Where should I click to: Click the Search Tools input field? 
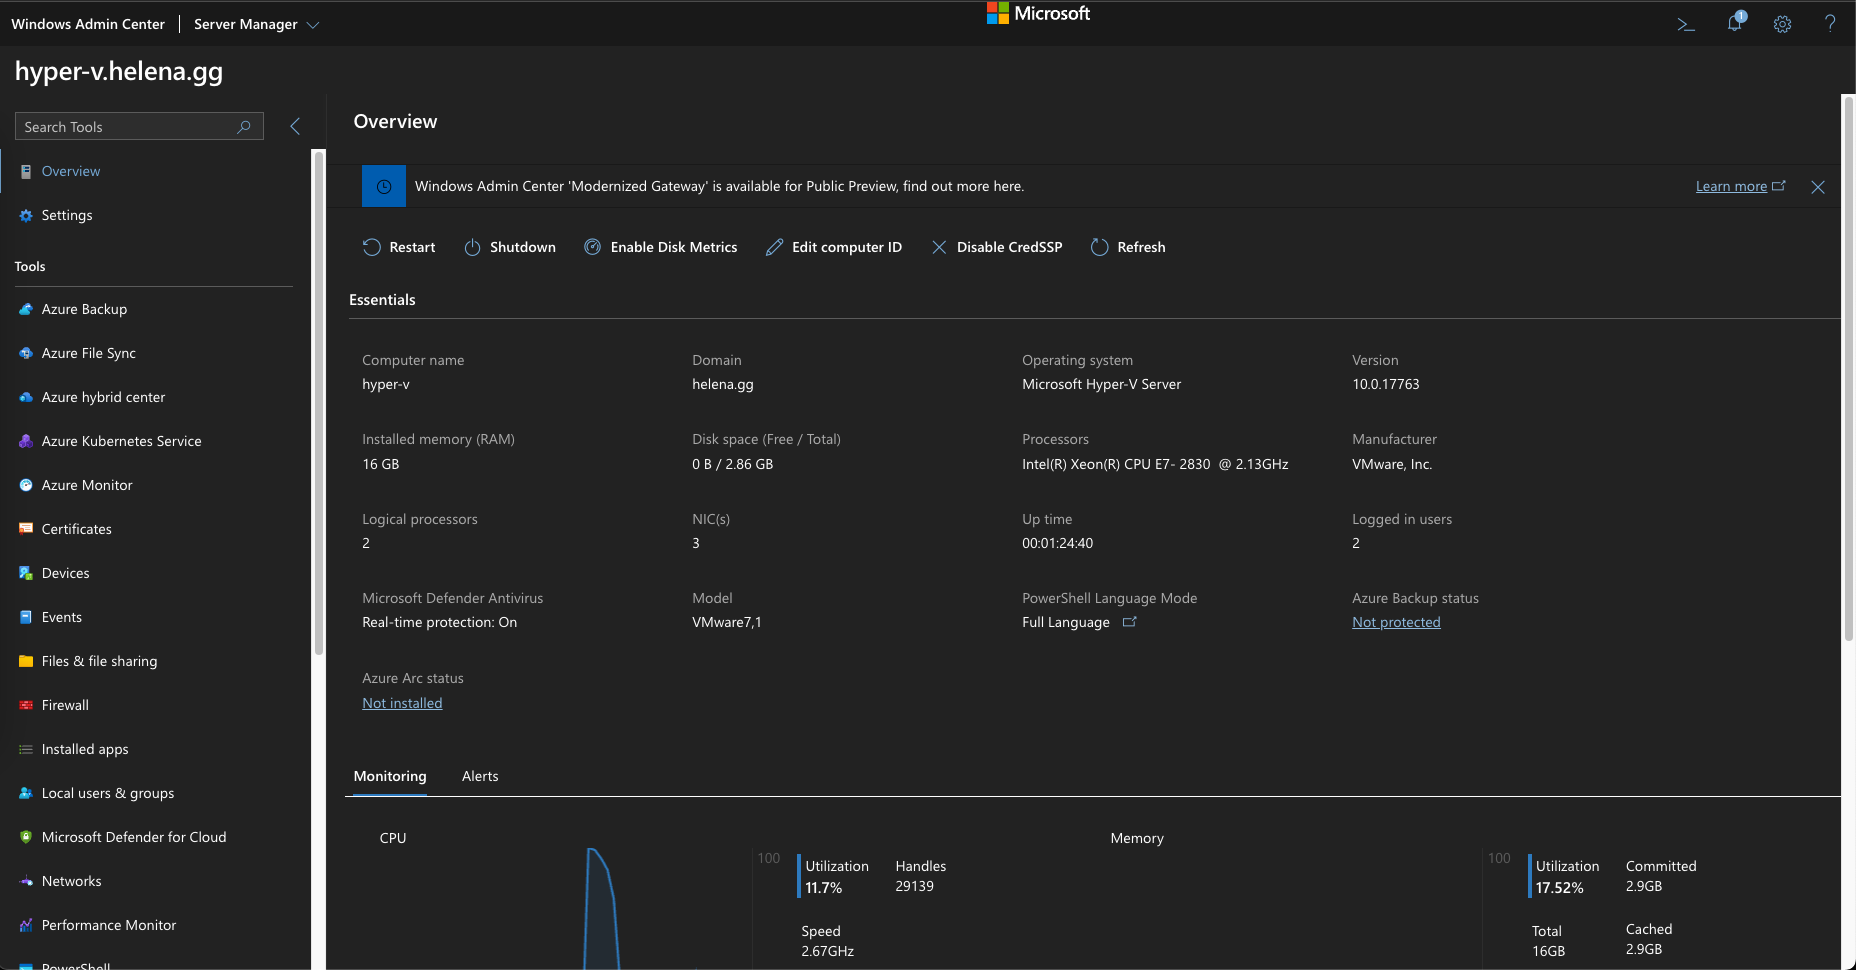coord(128,127)
